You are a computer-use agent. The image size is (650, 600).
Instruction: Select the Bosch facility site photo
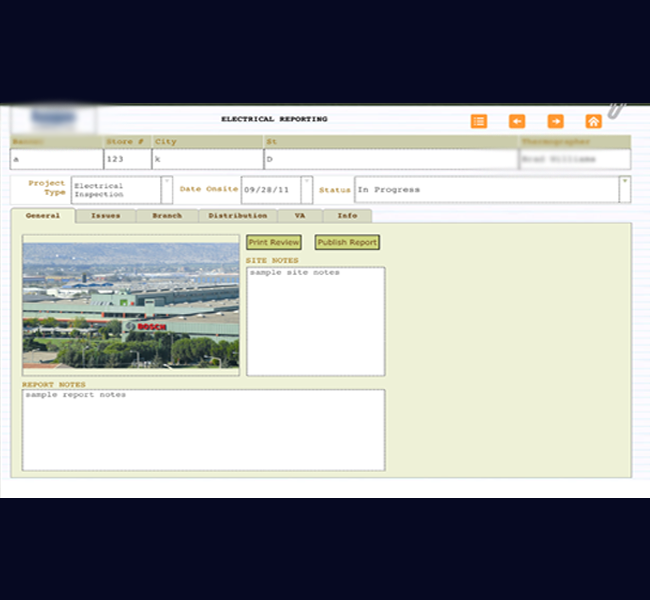[x=131, y=305]
